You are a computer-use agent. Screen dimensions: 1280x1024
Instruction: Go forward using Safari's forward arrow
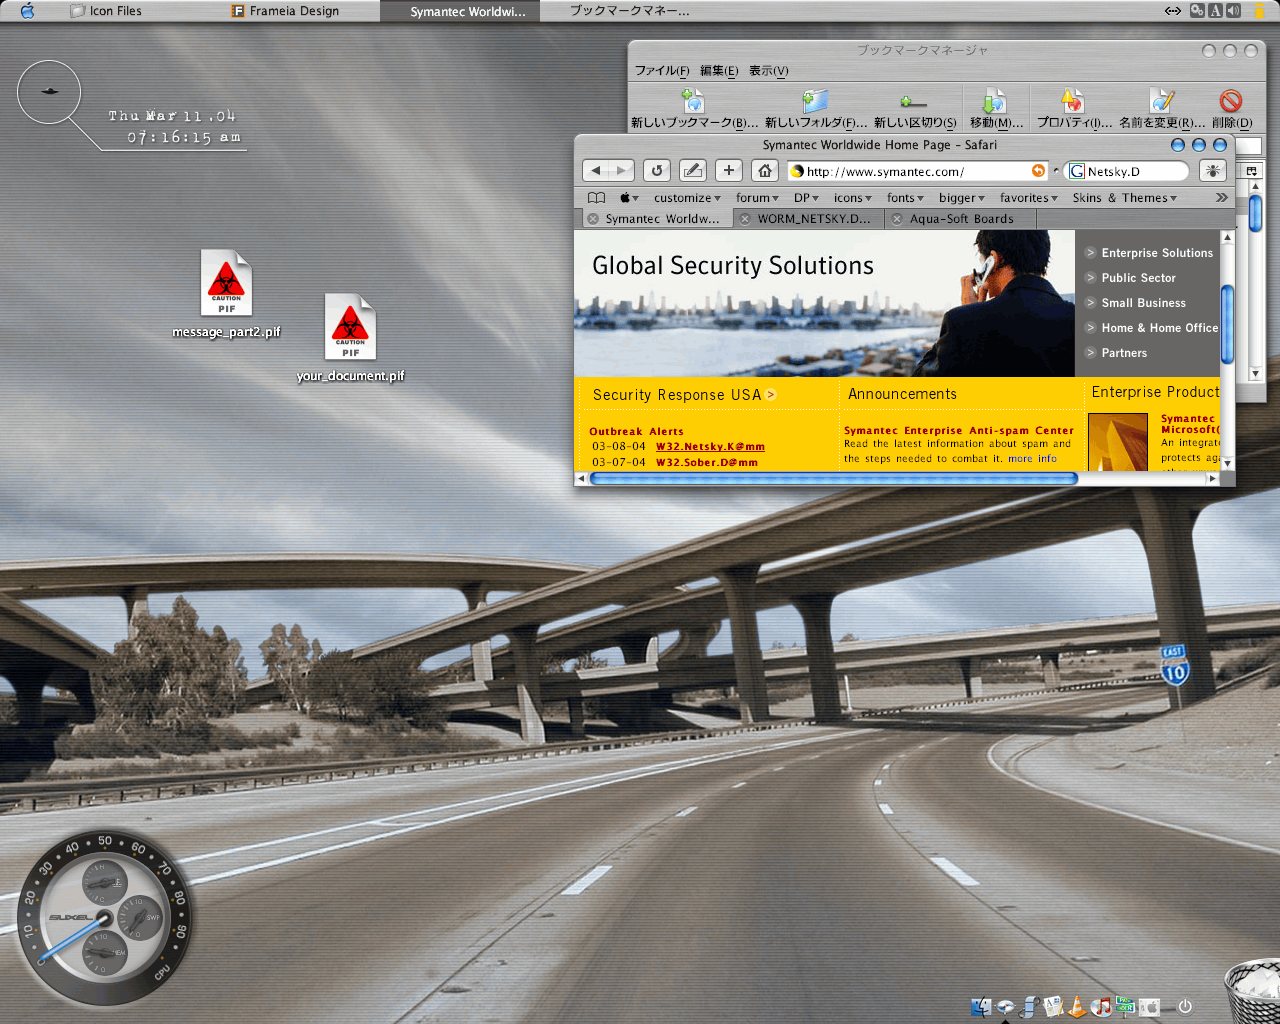pyautogui.click(x=621, y=171)
